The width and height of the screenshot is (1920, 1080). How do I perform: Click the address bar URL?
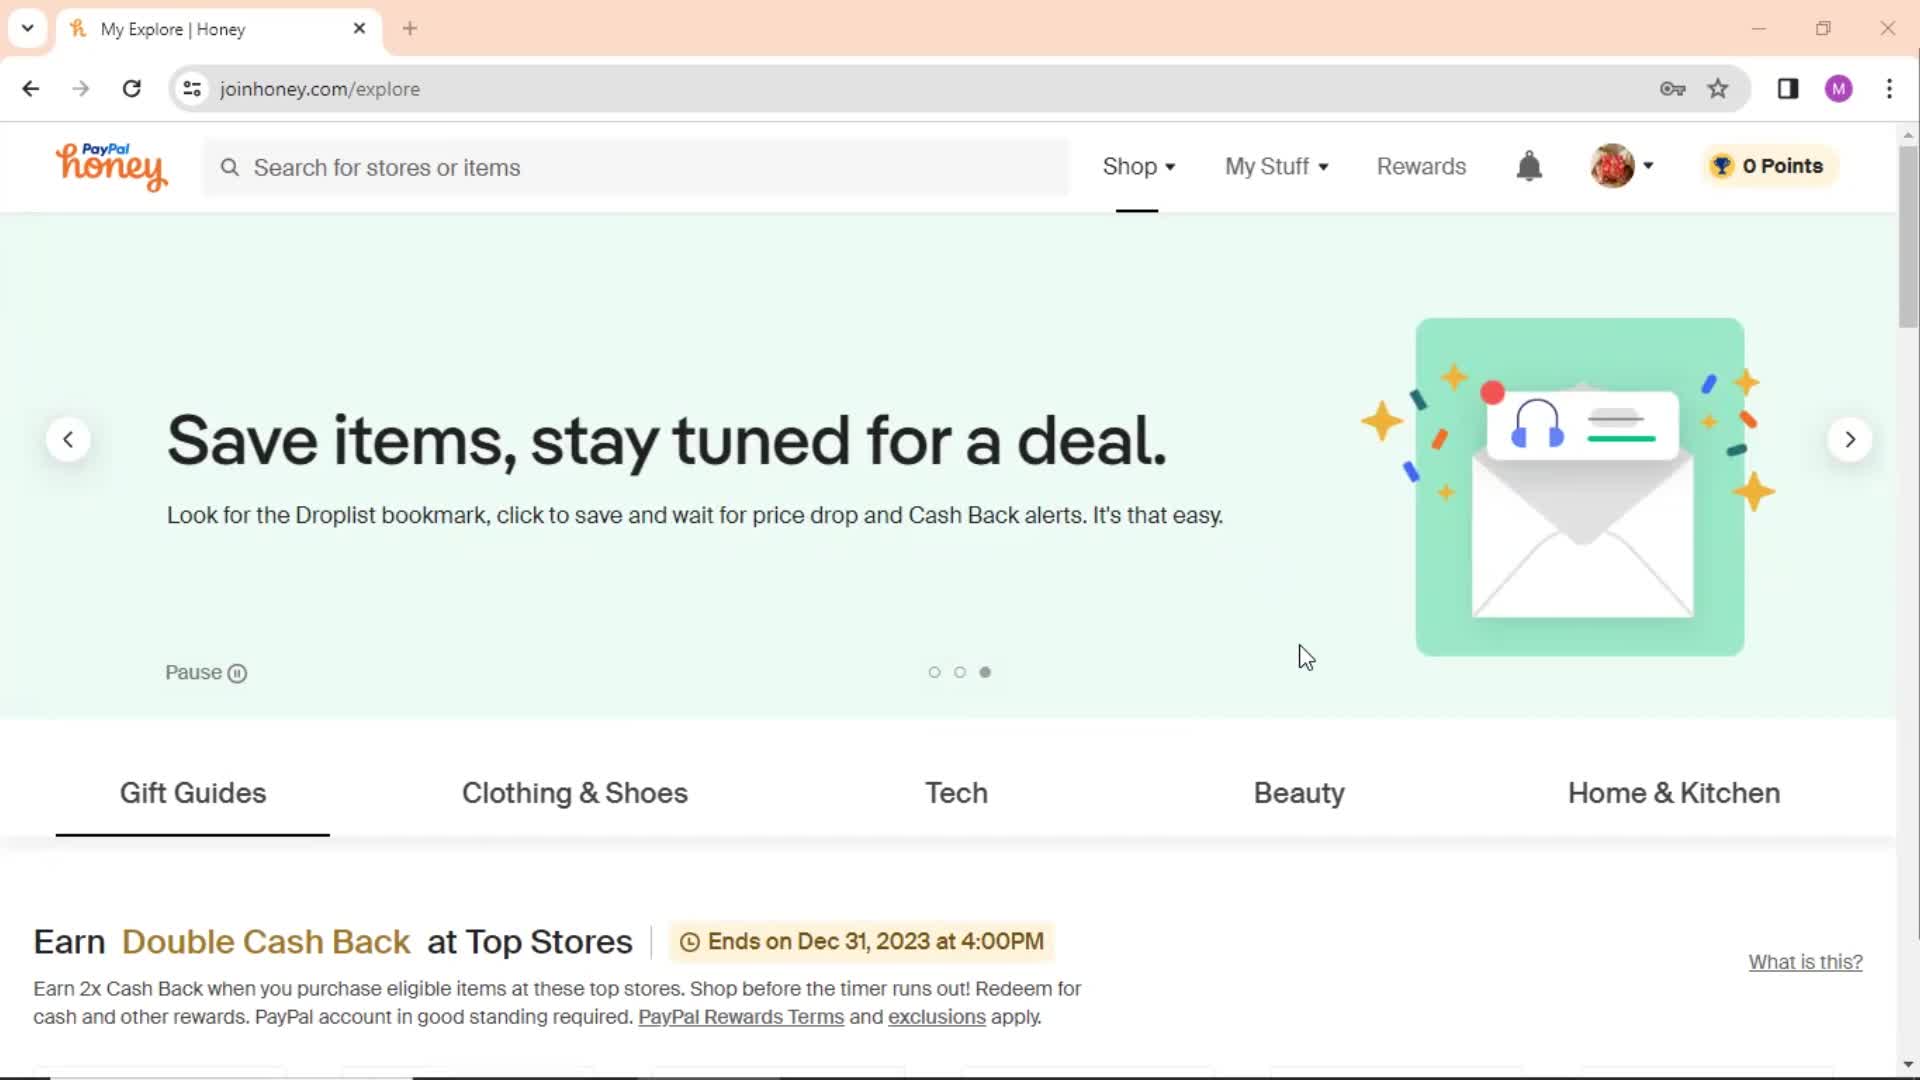[320, 89]
